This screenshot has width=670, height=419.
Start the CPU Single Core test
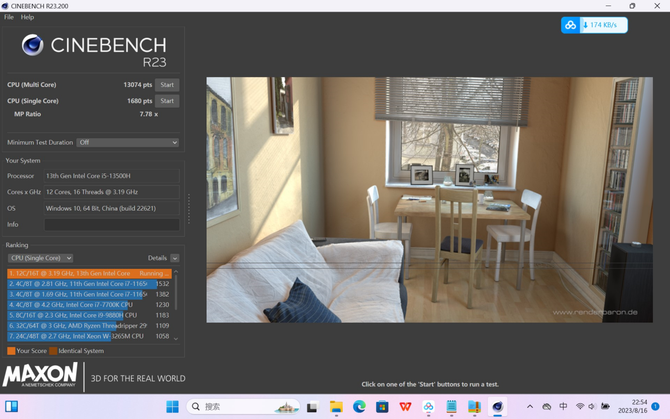167,101
